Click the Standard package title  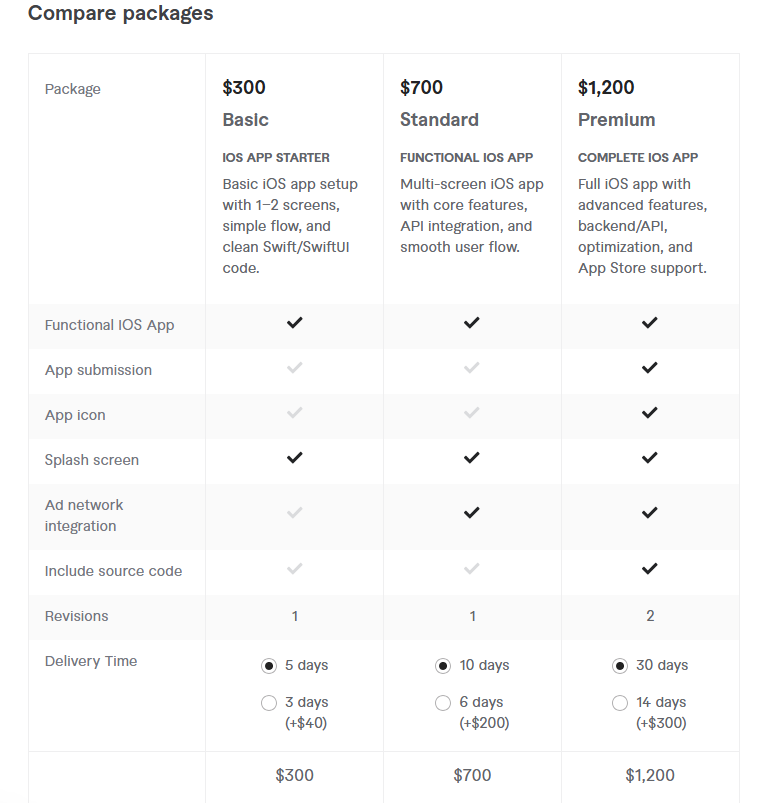click(x=439, y=120)
